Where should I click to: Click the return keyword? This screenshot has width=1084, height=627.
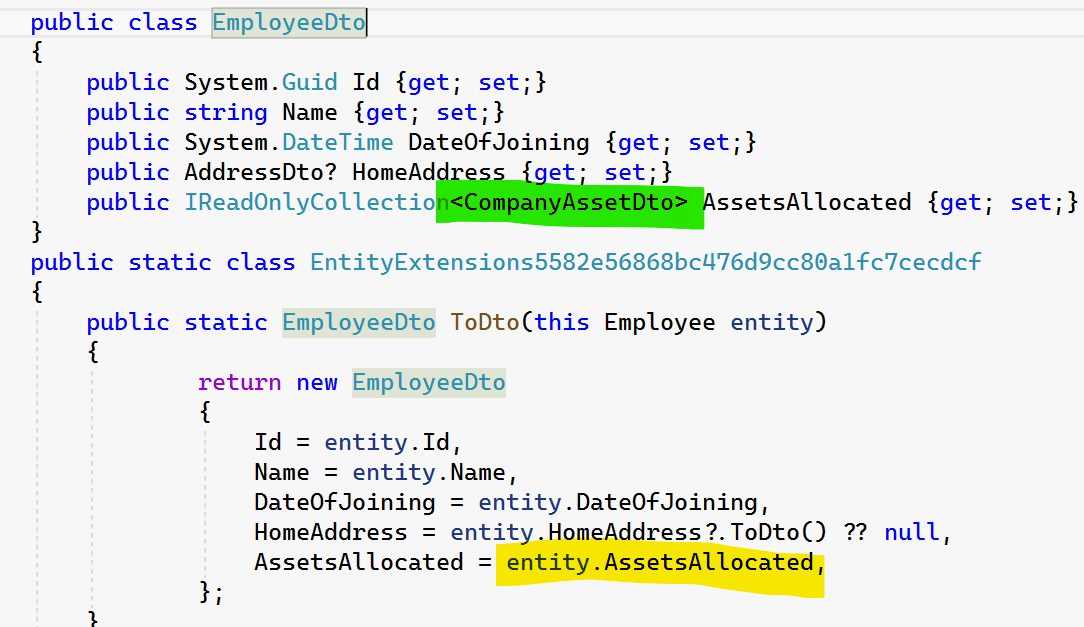point(240,383)
